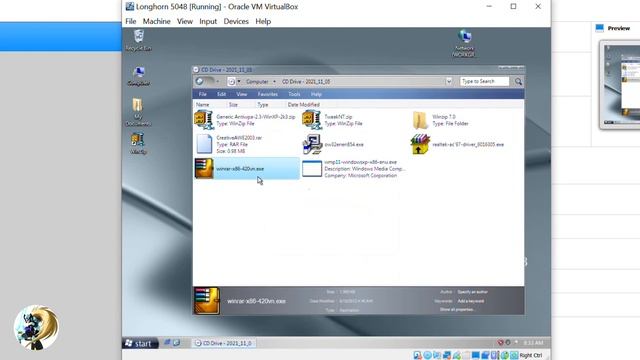Image resolution: width=640 pixels, height=360 pixels.
Task: Click Computer in the address breadcrumb
Action: click(257, 82)
